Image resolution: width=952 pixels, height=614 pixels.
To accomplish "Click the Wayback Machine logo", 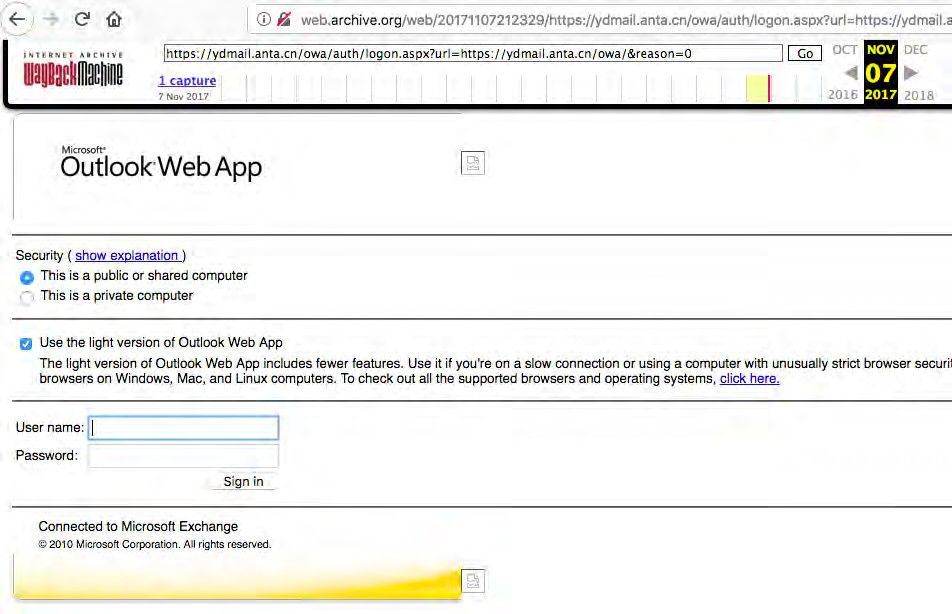I will pos(73,70).
